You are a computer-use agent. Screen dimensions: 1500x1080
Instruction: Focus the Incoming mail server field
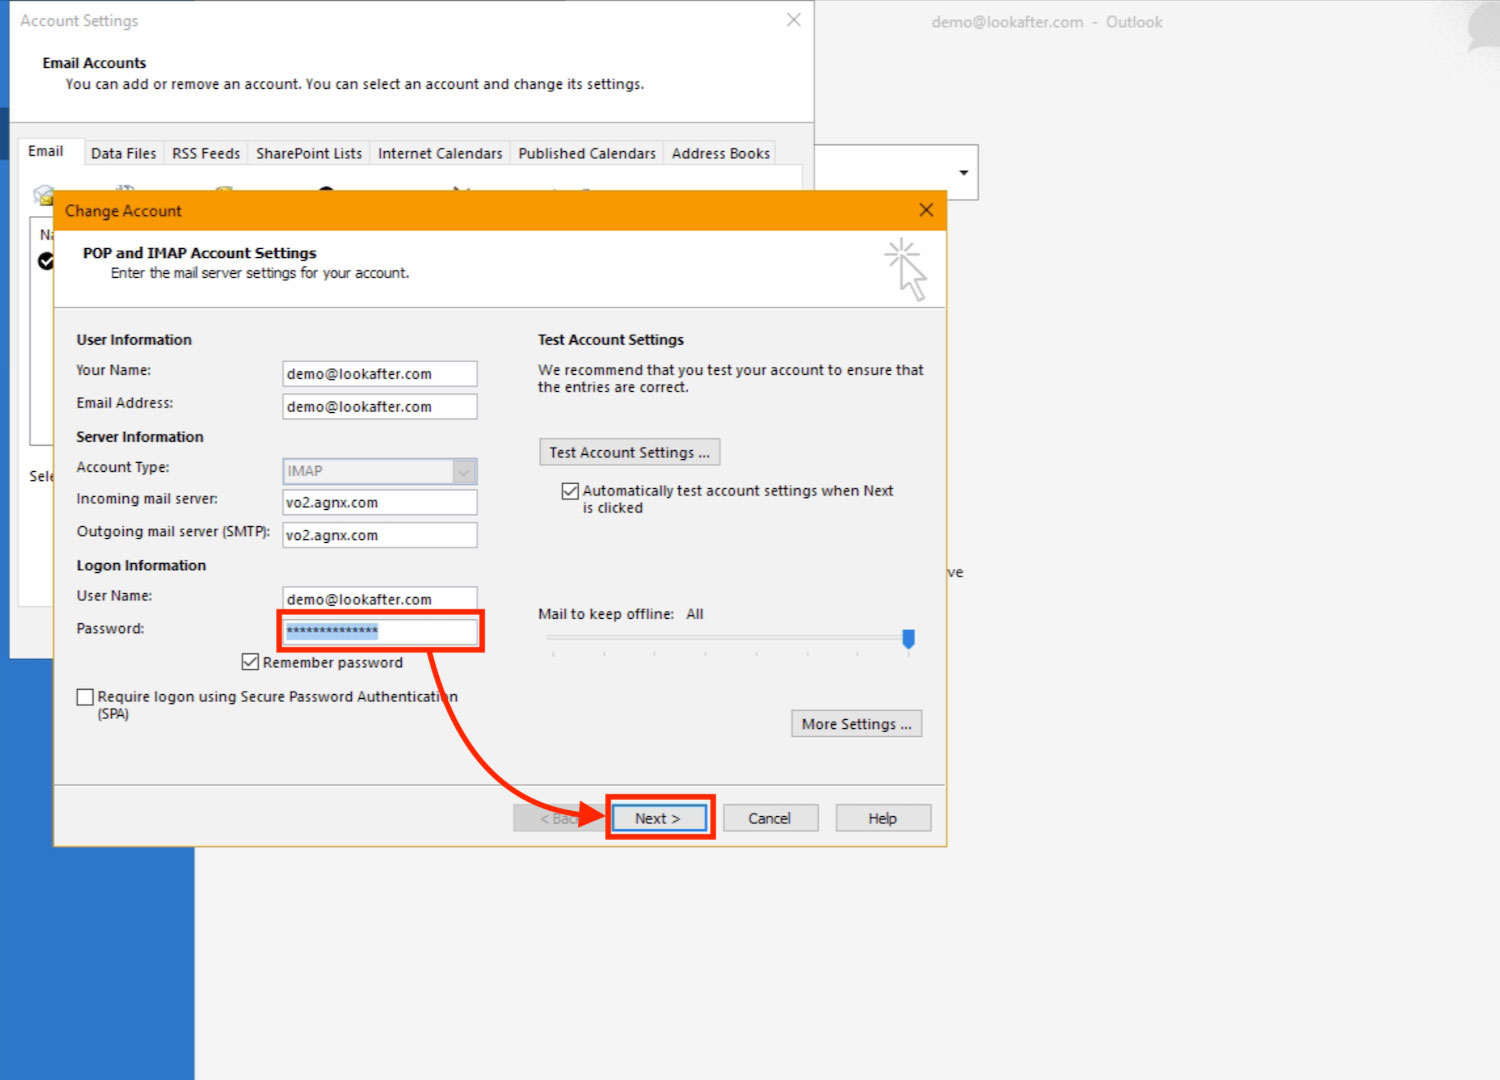380,503
